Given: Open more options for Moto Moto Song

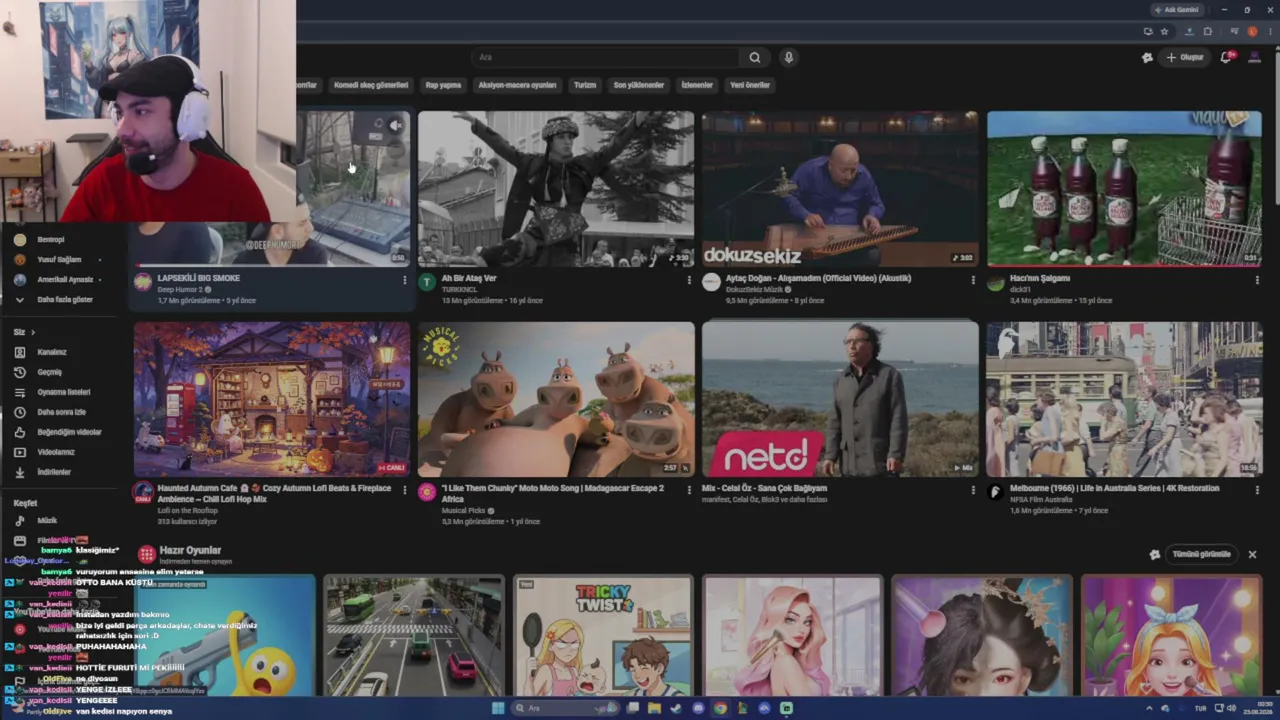Looking at the screenshot, I should click(x=688, y=490).
